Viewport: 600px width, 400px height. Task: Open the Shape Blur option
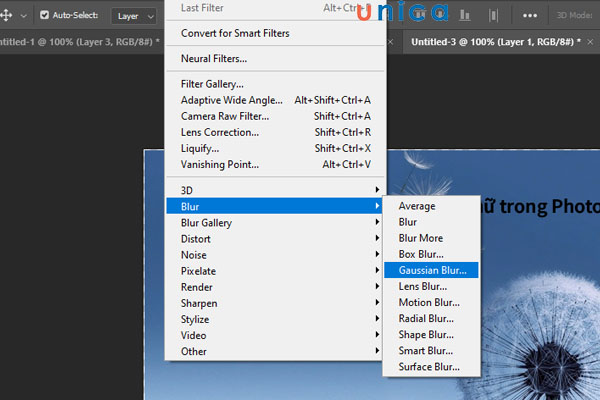[x=431, y=335]
